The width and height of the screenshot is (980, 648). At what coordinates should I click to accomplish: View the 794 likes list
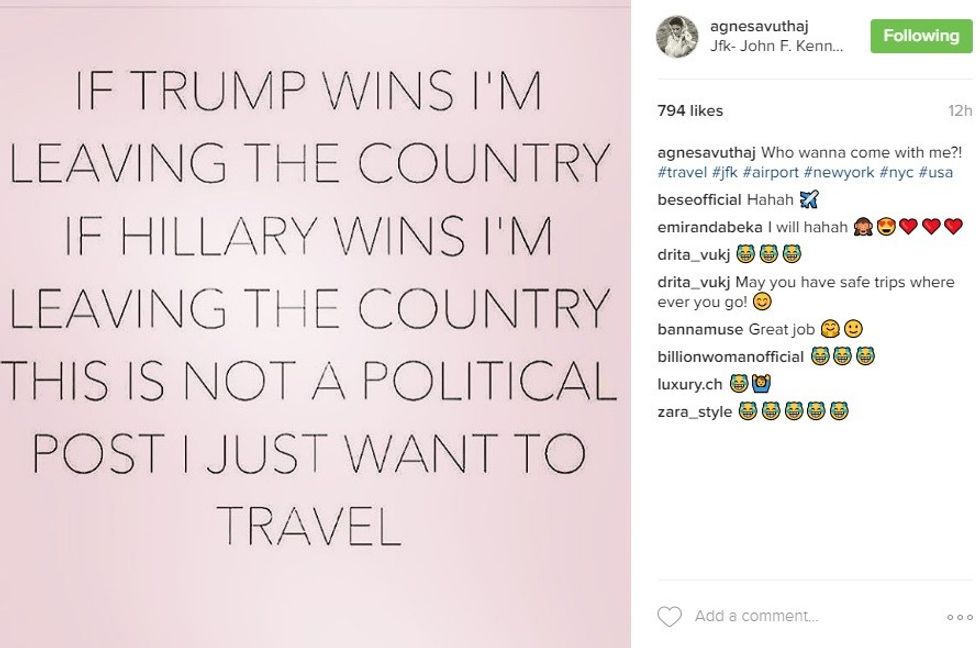pyautogui.click(x=690, y=111)
